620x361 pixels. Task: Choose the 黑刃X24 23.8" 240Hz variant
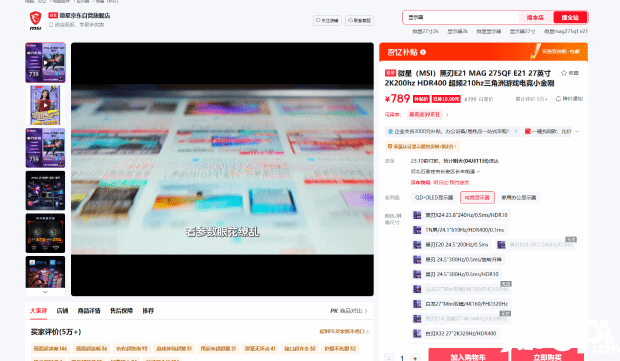click(461, 215)
